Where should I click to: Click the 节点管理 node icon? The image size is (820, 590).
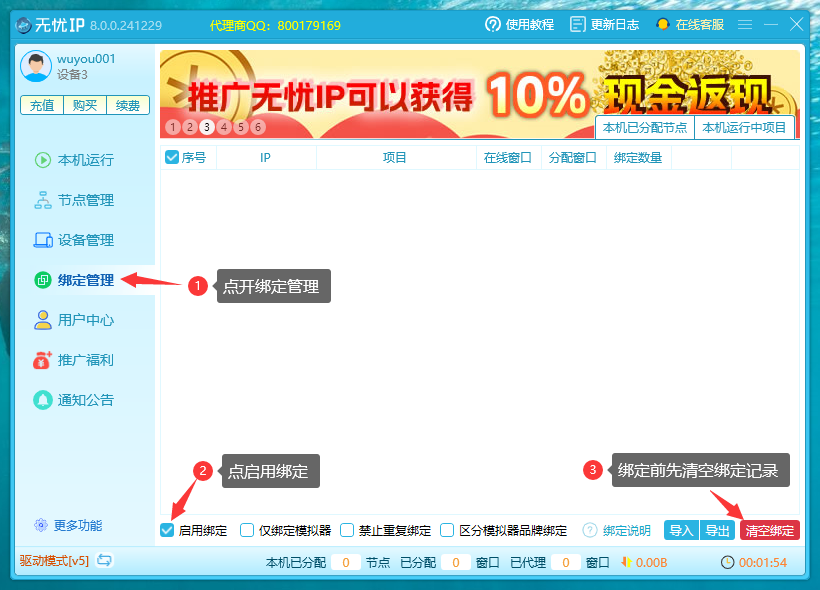click(42, 200)
